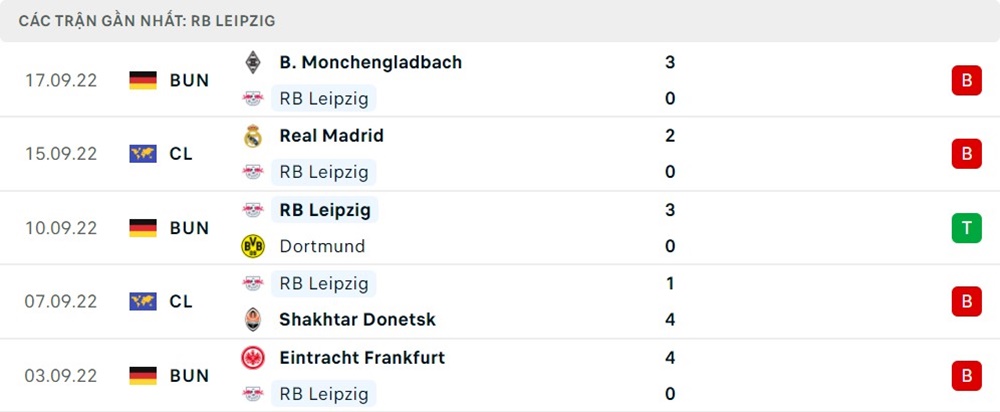Click the Champions League icon on 15.09.22 match
This screenshot has width=1000, height=412.
pyautogui.click(x=143, y=154)
